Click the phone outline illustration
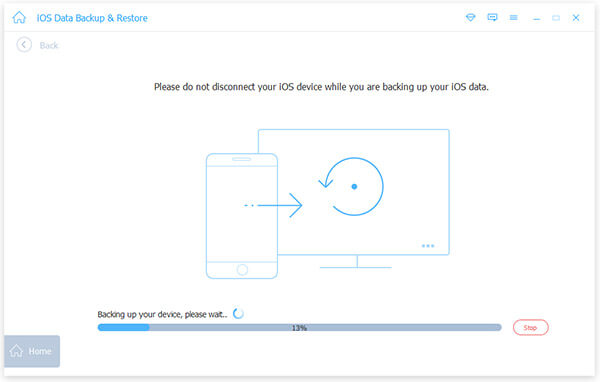Screen dimensions: 600x382 [x=241, y=216]
